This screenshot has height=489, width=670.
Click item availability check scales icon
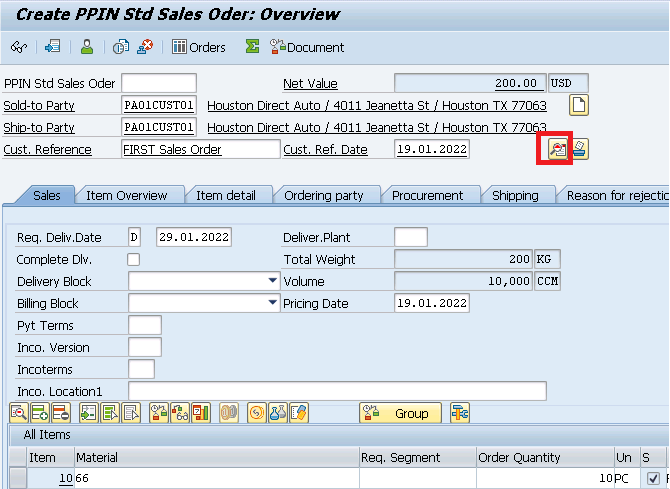pos(159,413)
